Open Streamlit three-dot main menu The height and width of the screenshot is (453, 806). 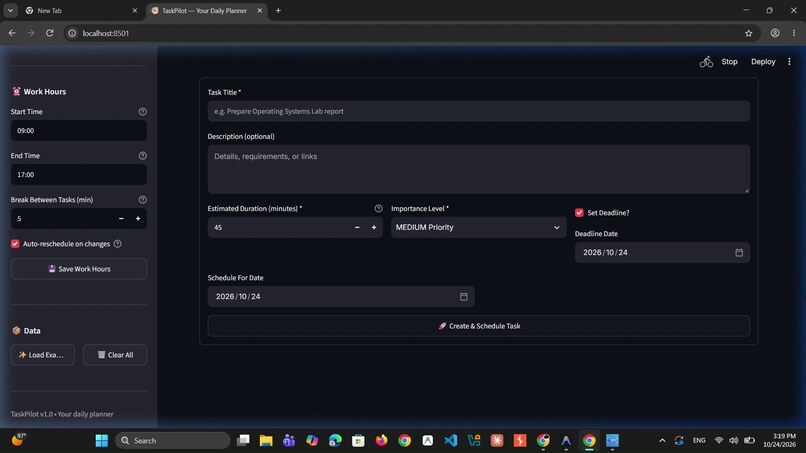tap(789, 62)
